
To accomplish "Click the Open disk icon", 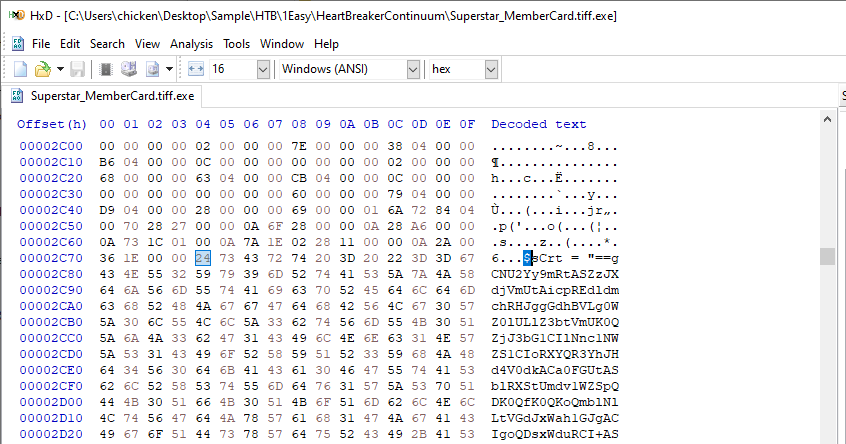I will [128, 69].
